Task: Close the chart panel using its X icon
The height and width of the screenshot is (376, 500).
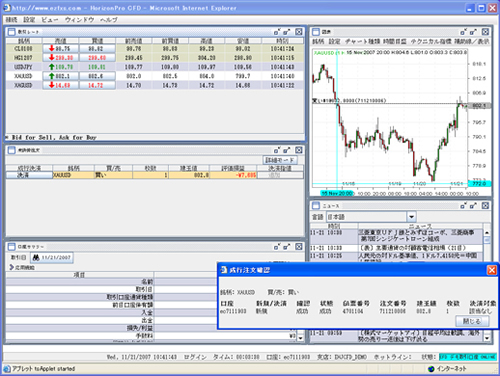Action: (x=485, y=32)
